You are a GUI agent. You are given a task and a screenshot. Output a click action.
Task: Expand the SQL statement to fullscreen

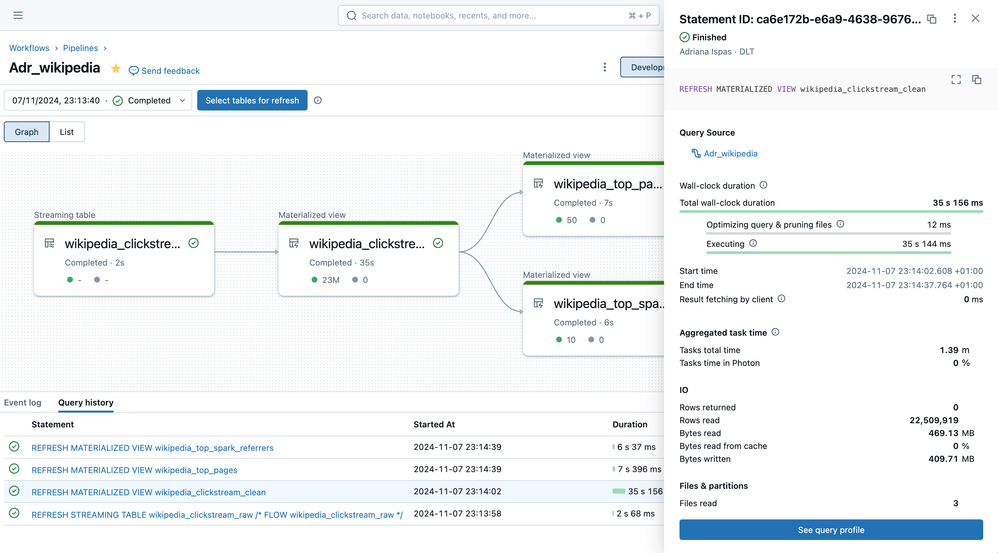[x=956, y=80]
